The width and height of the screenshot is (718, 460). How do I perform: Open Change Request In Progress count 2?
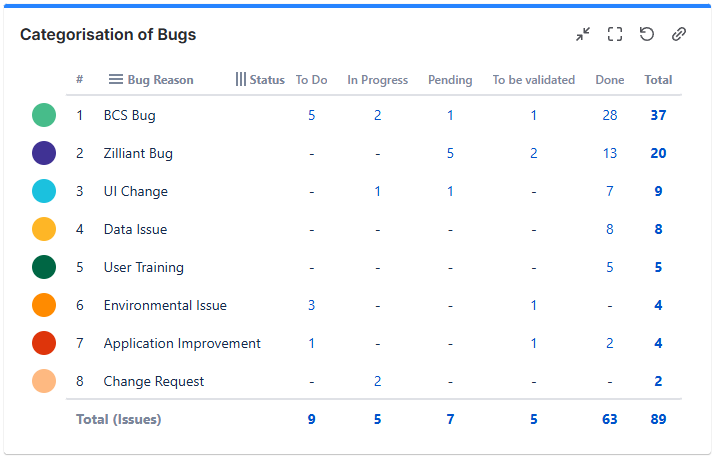pyautogui.click(x=378, y=381)
